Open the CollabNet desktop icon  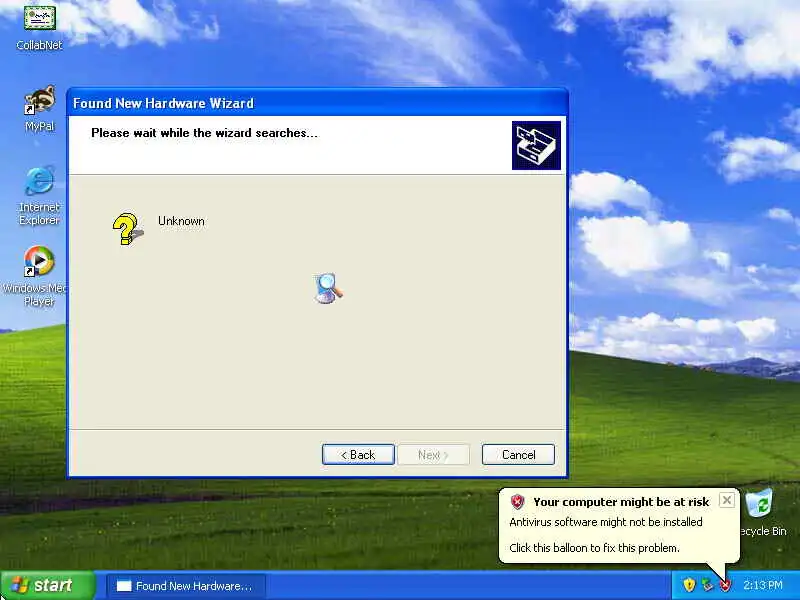click(x=39, y=26)
